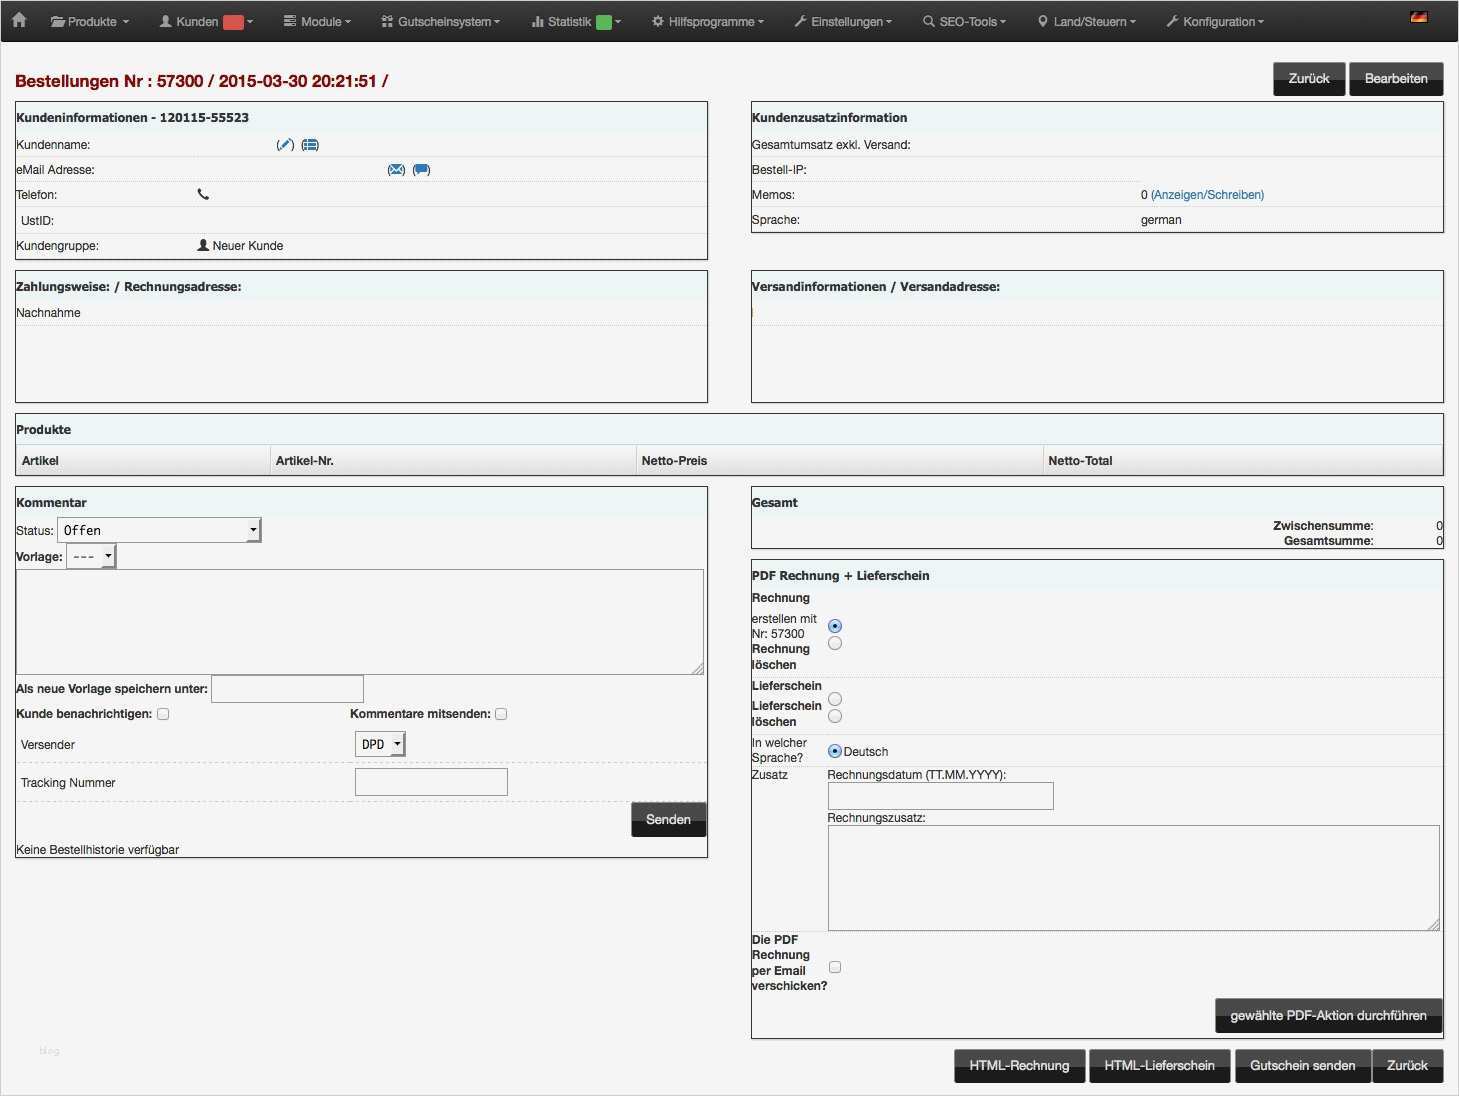Image resolution: width=1459 pixels, height=1096 pixels.
Task: Click the German flag language icon
Action: click(1418, 17)
